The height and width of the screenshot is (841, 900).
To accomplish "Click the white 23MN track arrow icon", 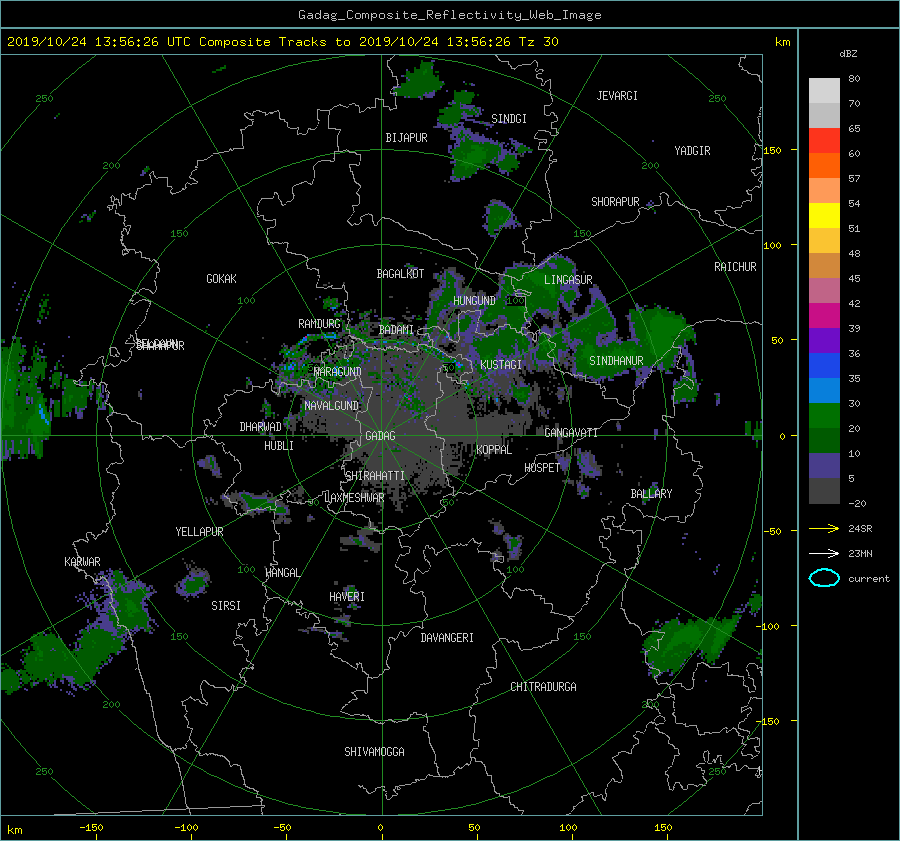I will point(824,553).
